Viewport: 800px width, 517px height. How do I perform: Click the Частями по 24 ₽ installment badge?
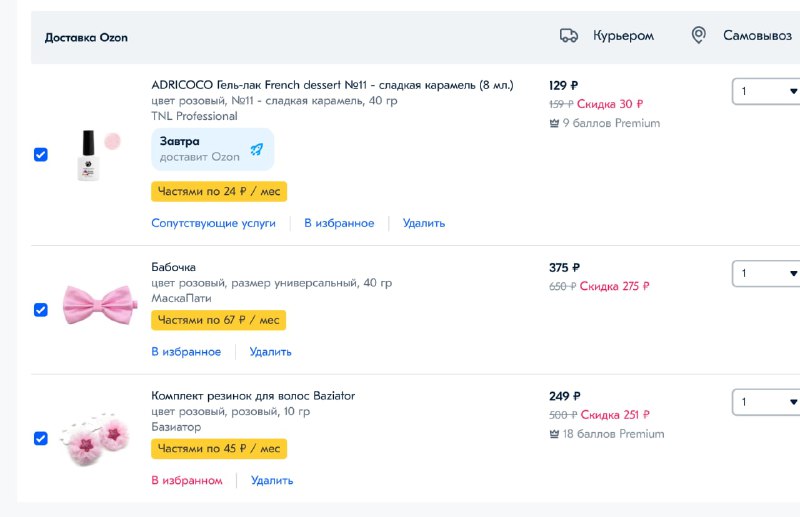click(x=219, y=191)
